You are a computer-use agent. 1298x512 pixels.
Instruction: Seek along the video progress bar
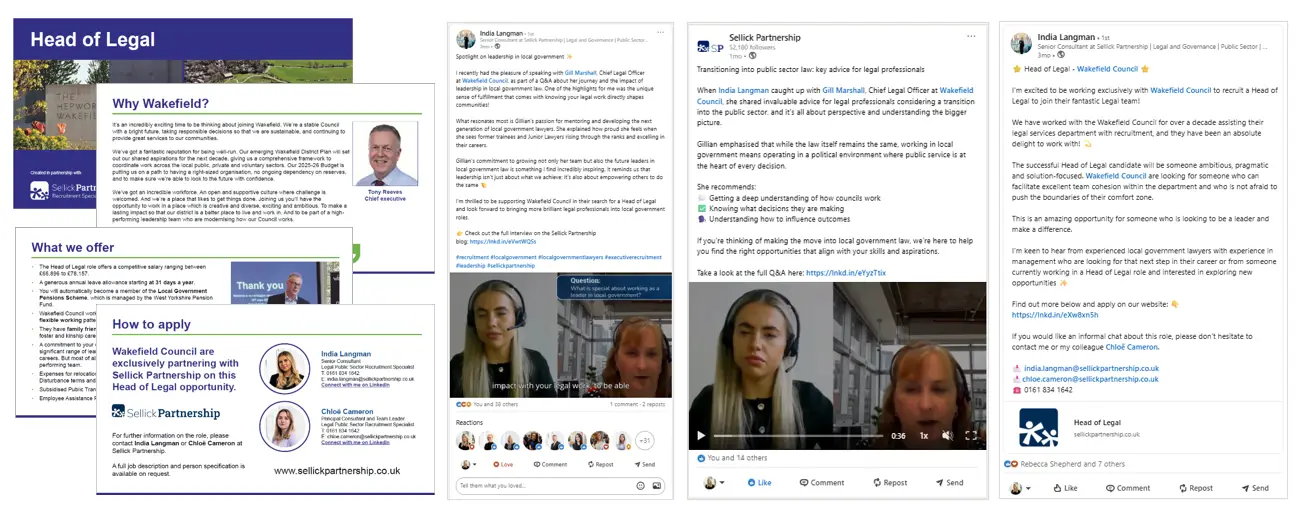(x=797, y=436)
